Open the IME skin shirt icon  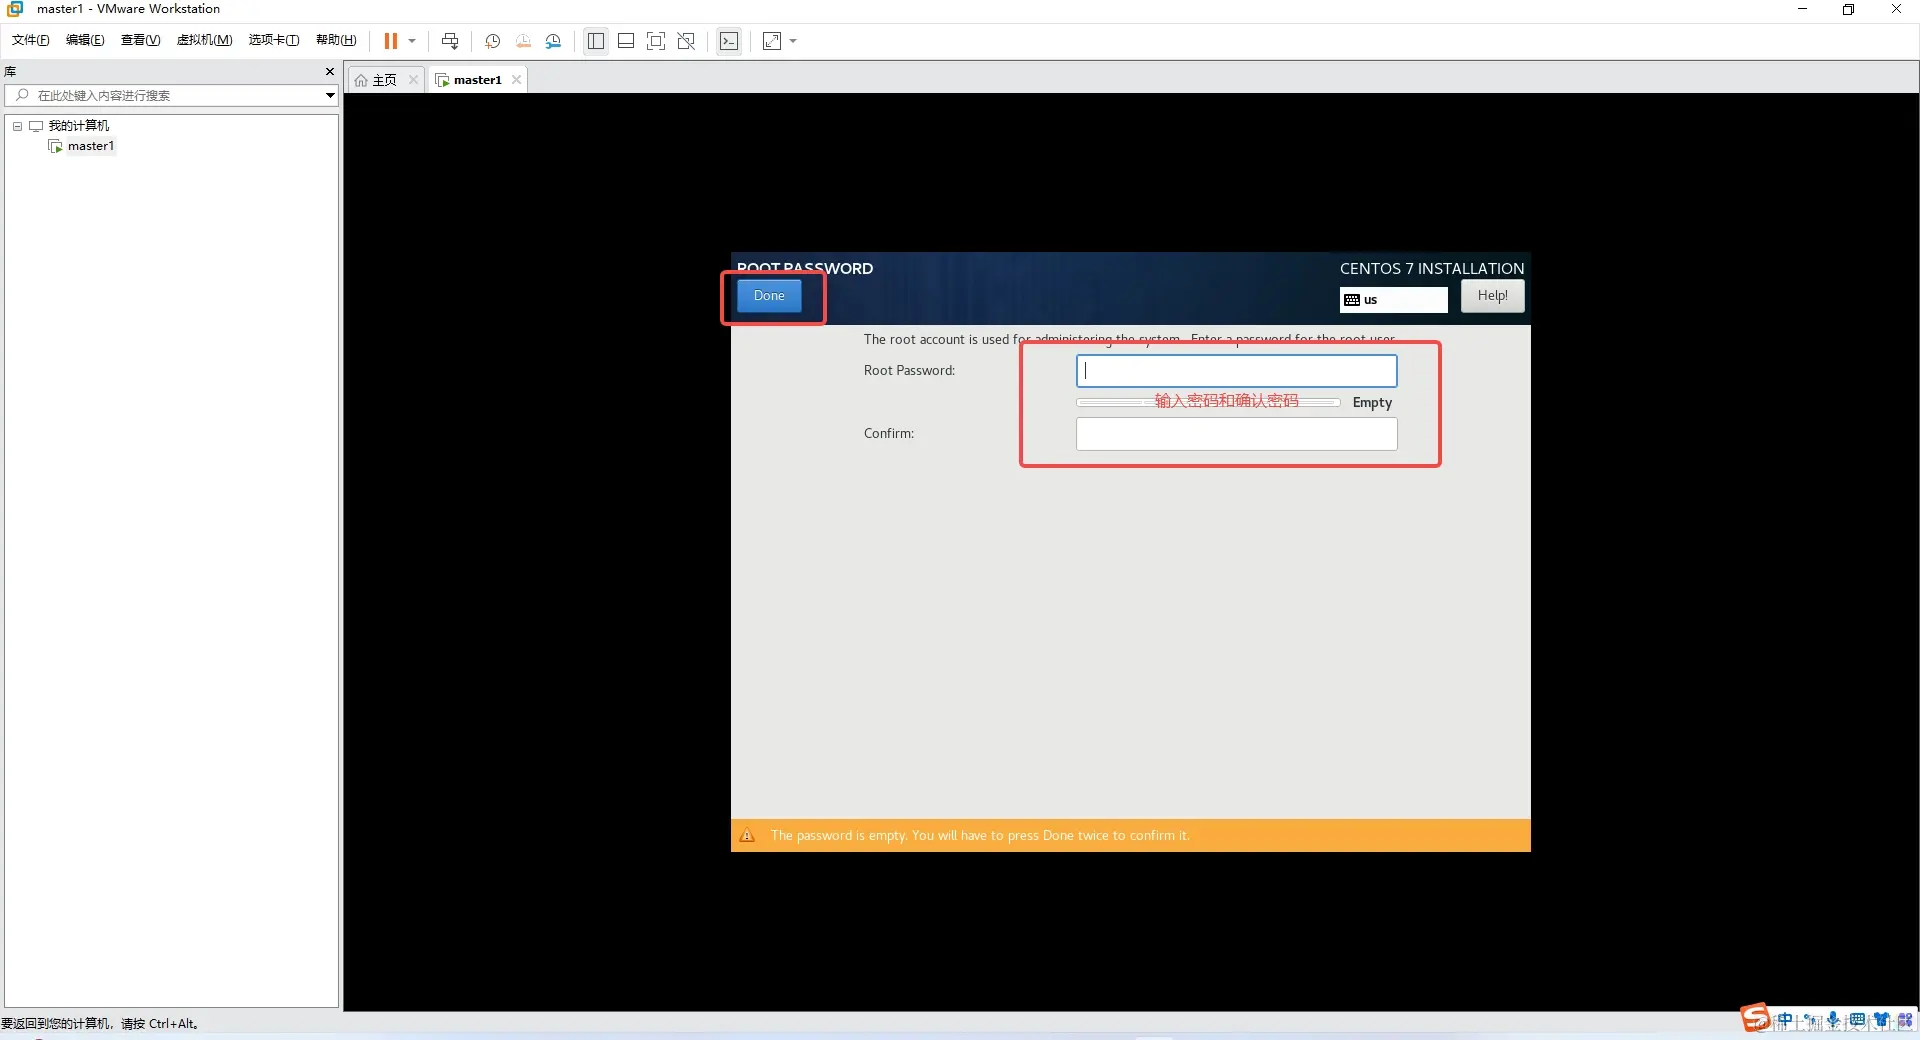[1881, 1021]
